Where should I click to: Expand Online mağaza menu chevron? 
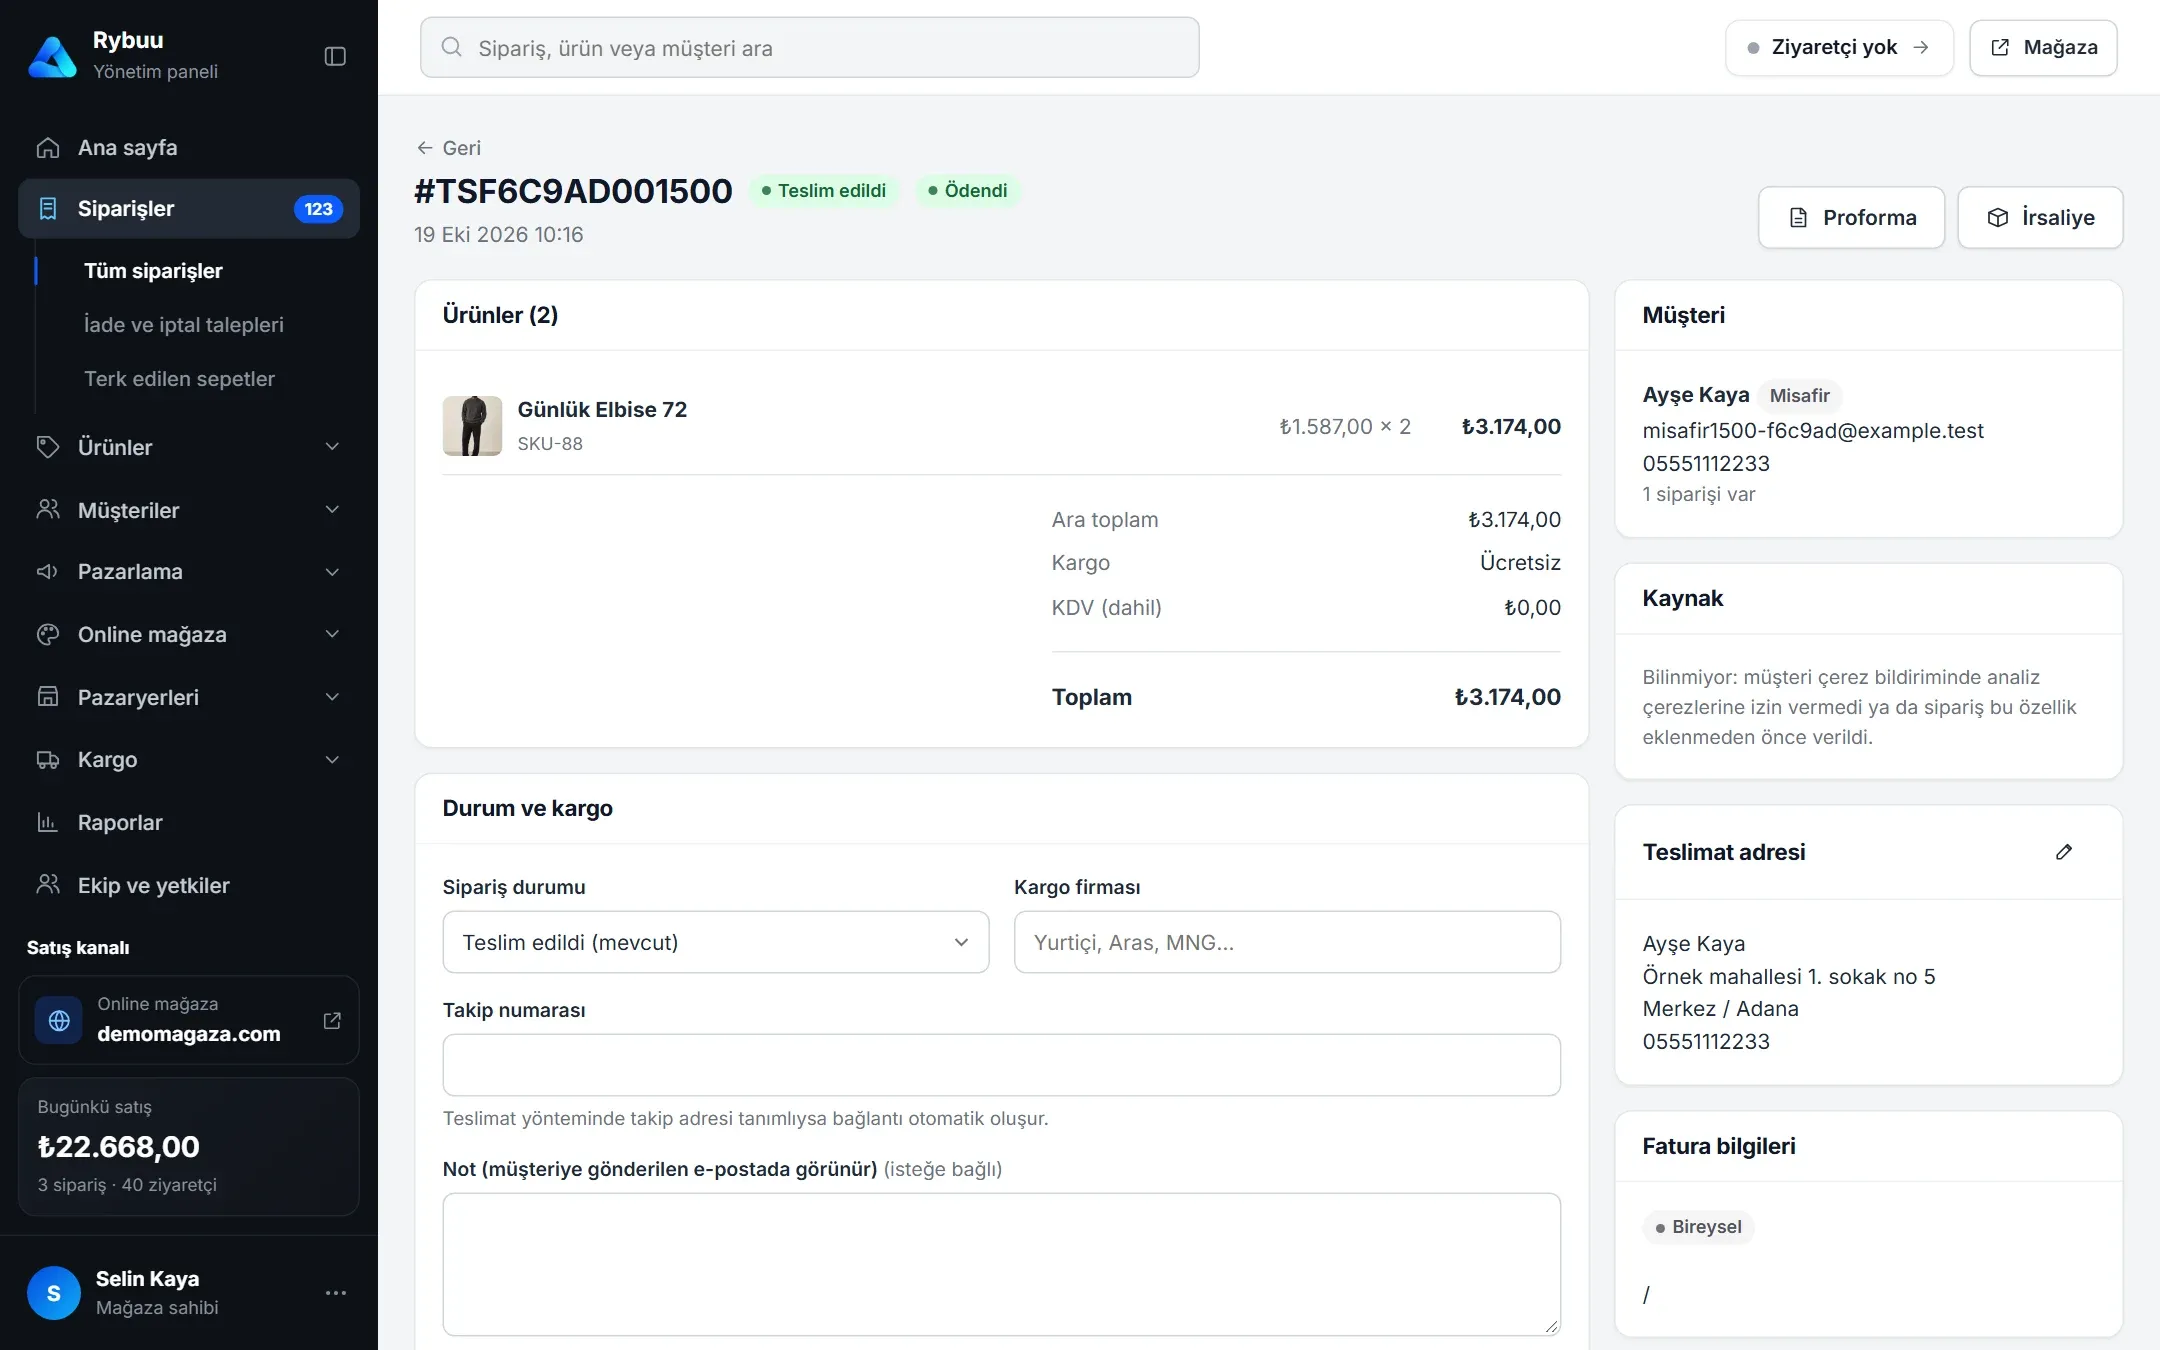click(x=332, y=634)
